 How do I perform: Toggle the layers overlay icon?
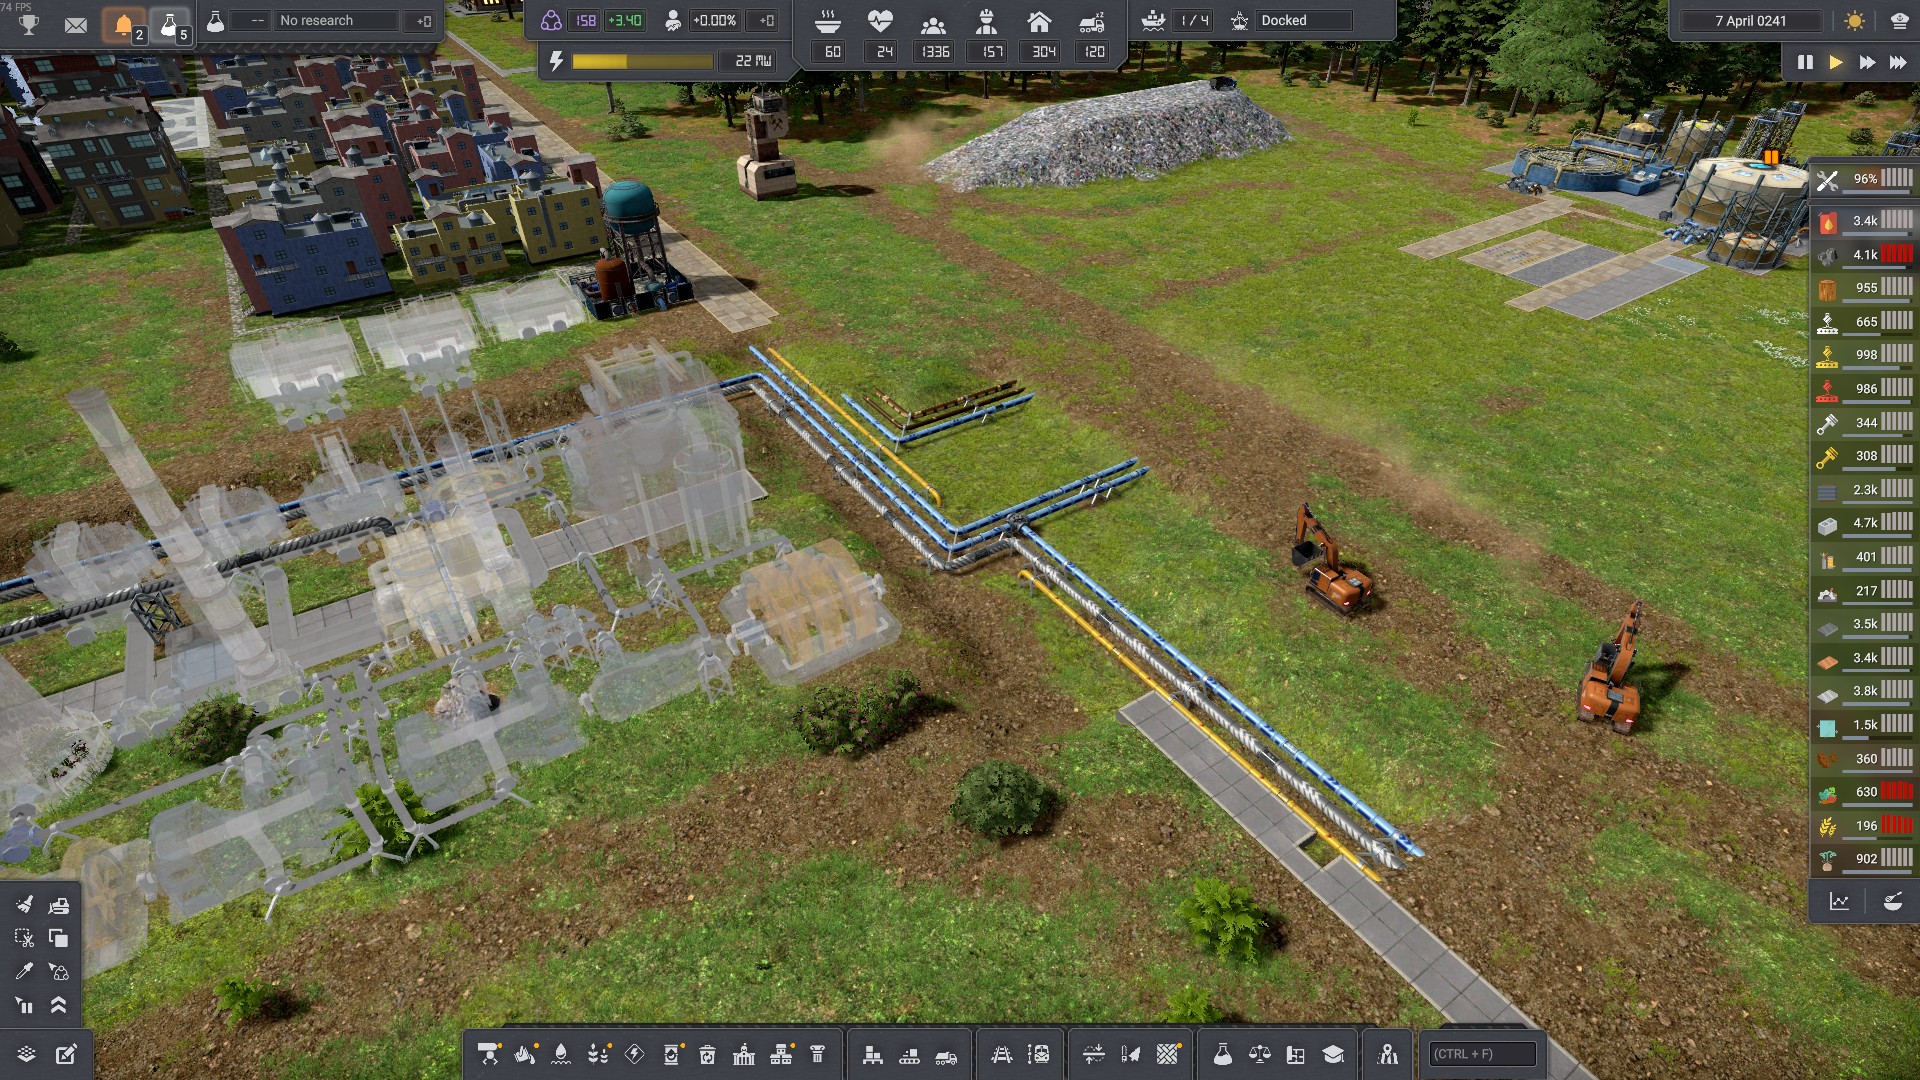point(26,1055)
